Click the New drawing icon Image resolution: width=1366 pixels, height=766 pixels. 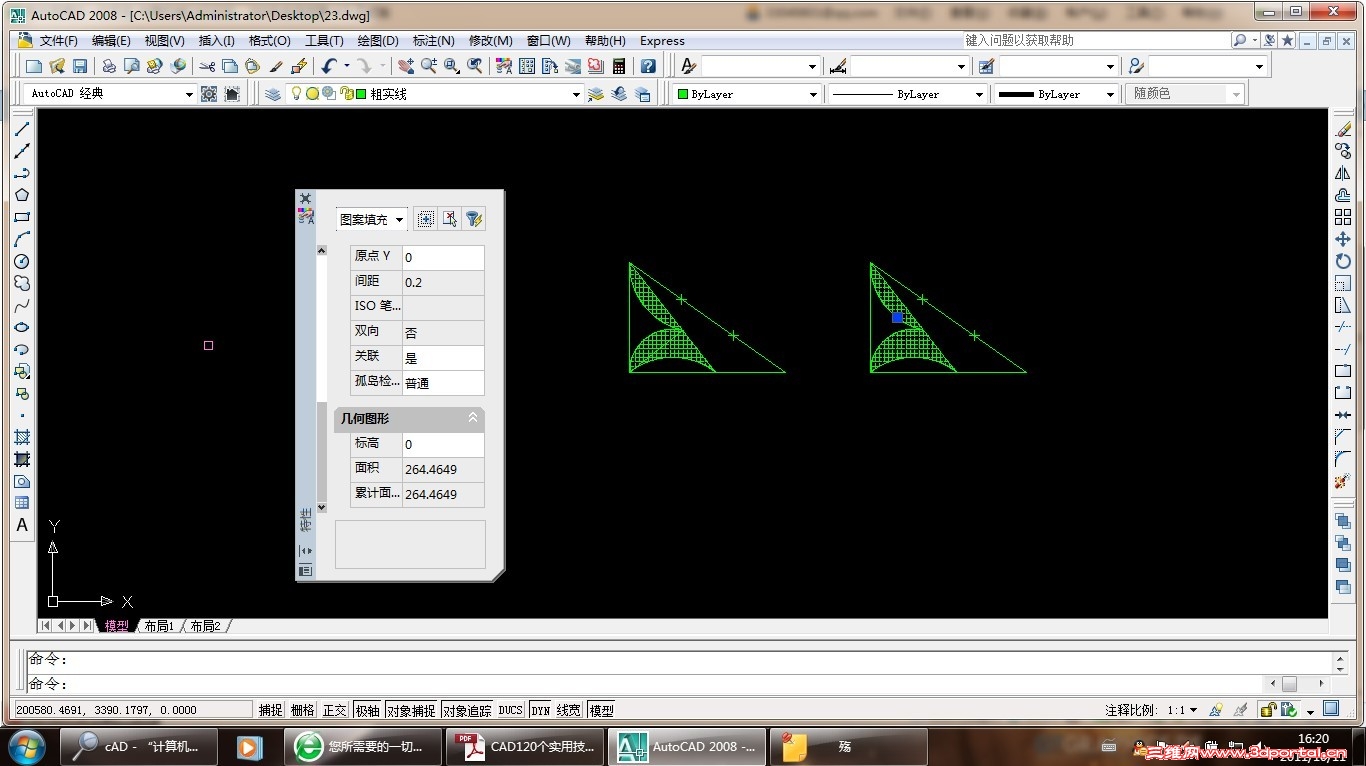pyautogui.click(x=34, y=66)
